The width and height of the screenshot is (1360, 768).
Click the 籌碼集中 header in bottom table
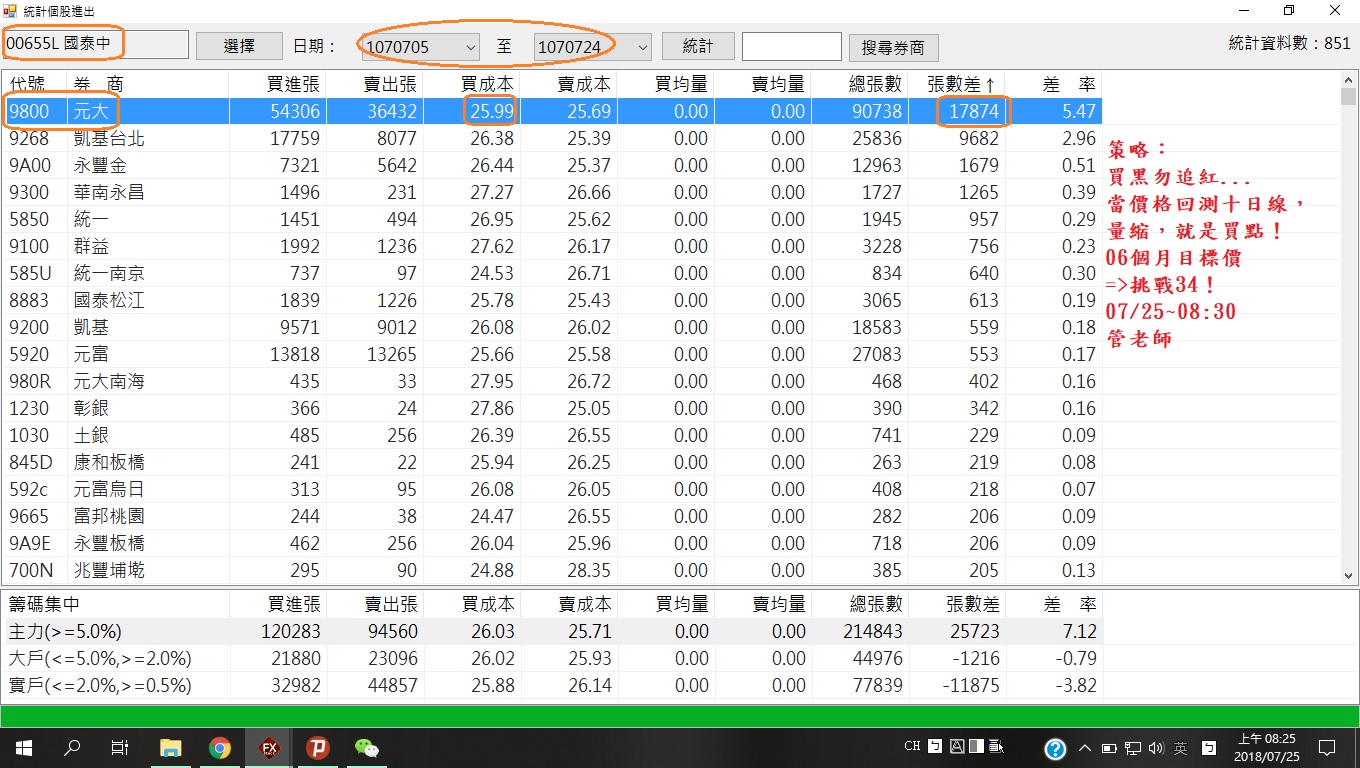coord(116,604)
